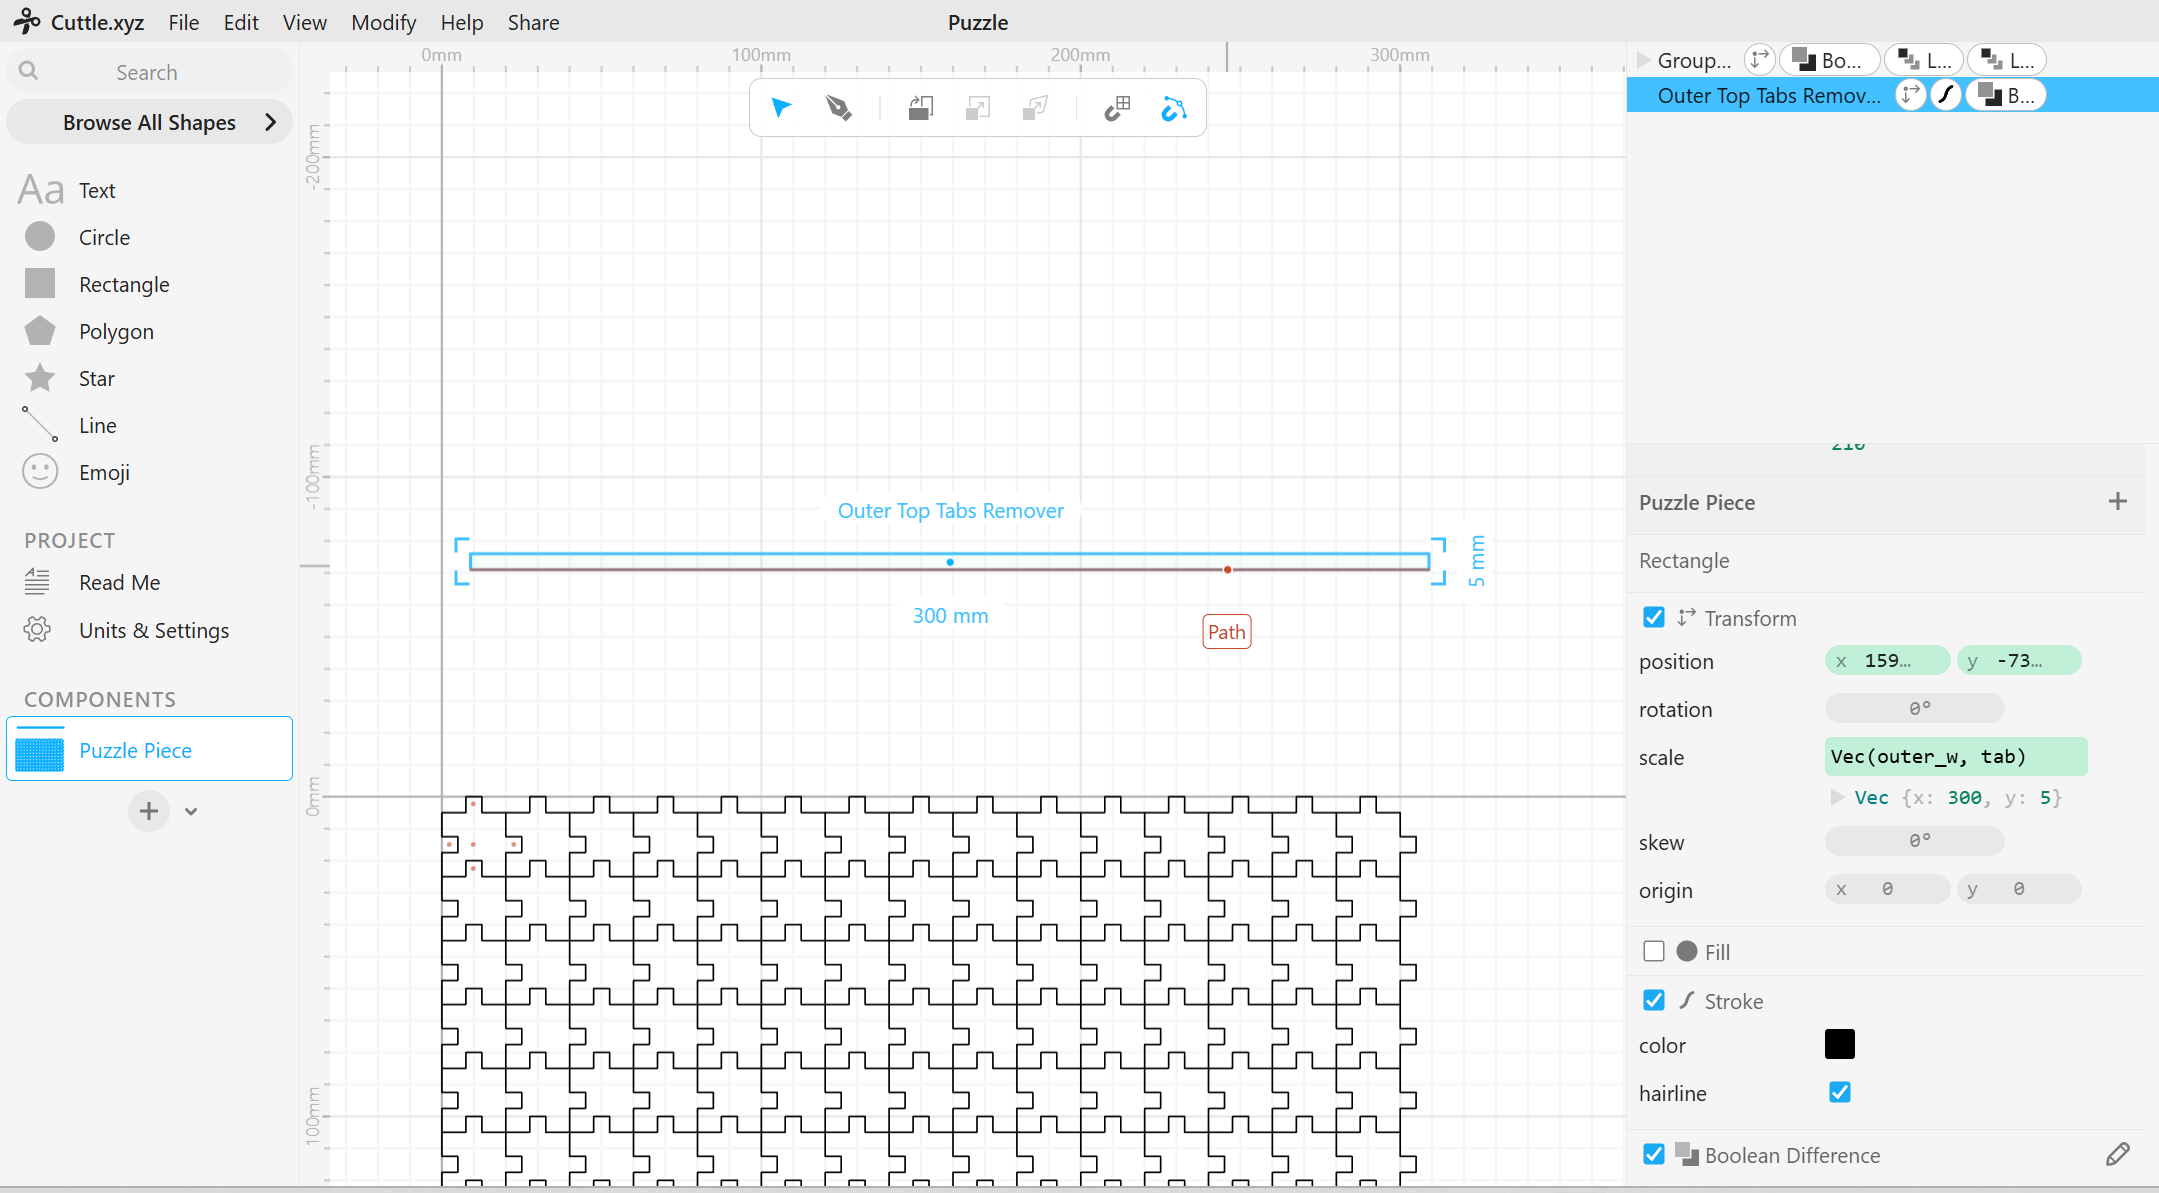The width and height of the screenshot is (2159, 1193).
Task: Toggle the snap-to-grid magnet icon
Action: coord(1117,107)
